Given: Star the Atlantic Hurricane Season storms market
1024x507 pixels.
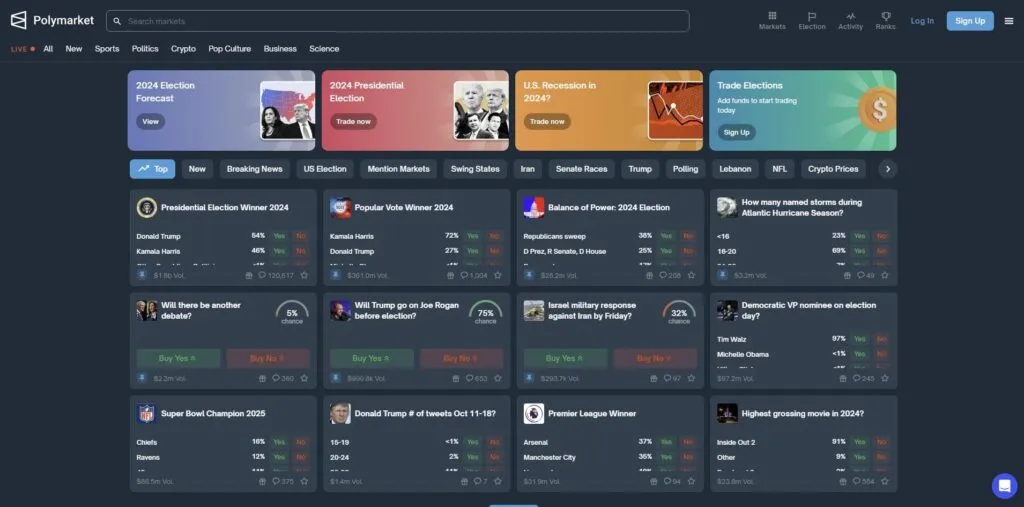Looking at the screenshot, I should coord(885,275).
